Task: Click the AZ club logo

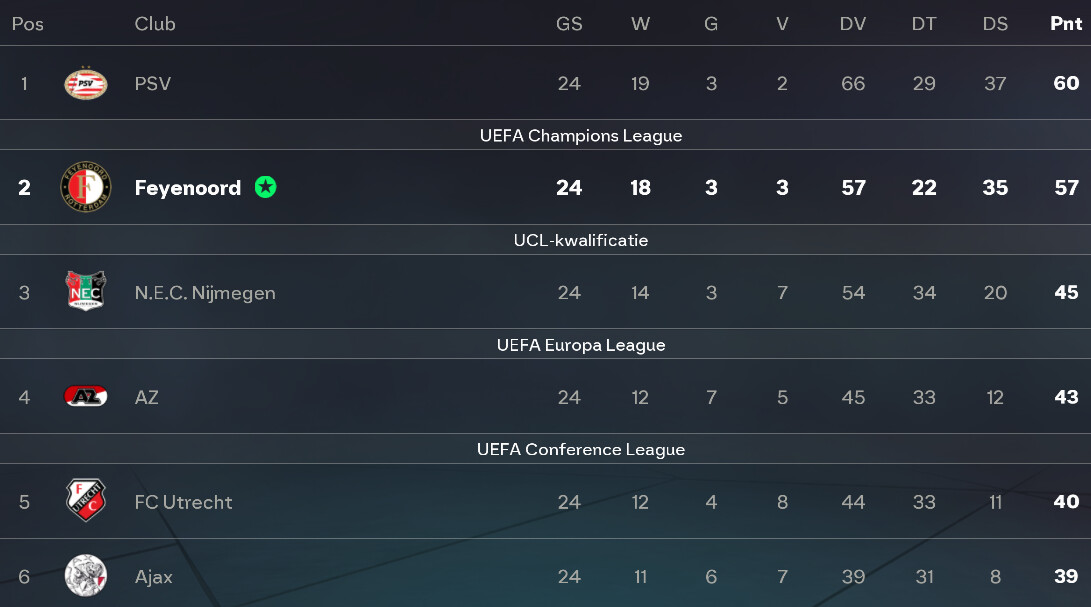Action: tap(85, 397)
